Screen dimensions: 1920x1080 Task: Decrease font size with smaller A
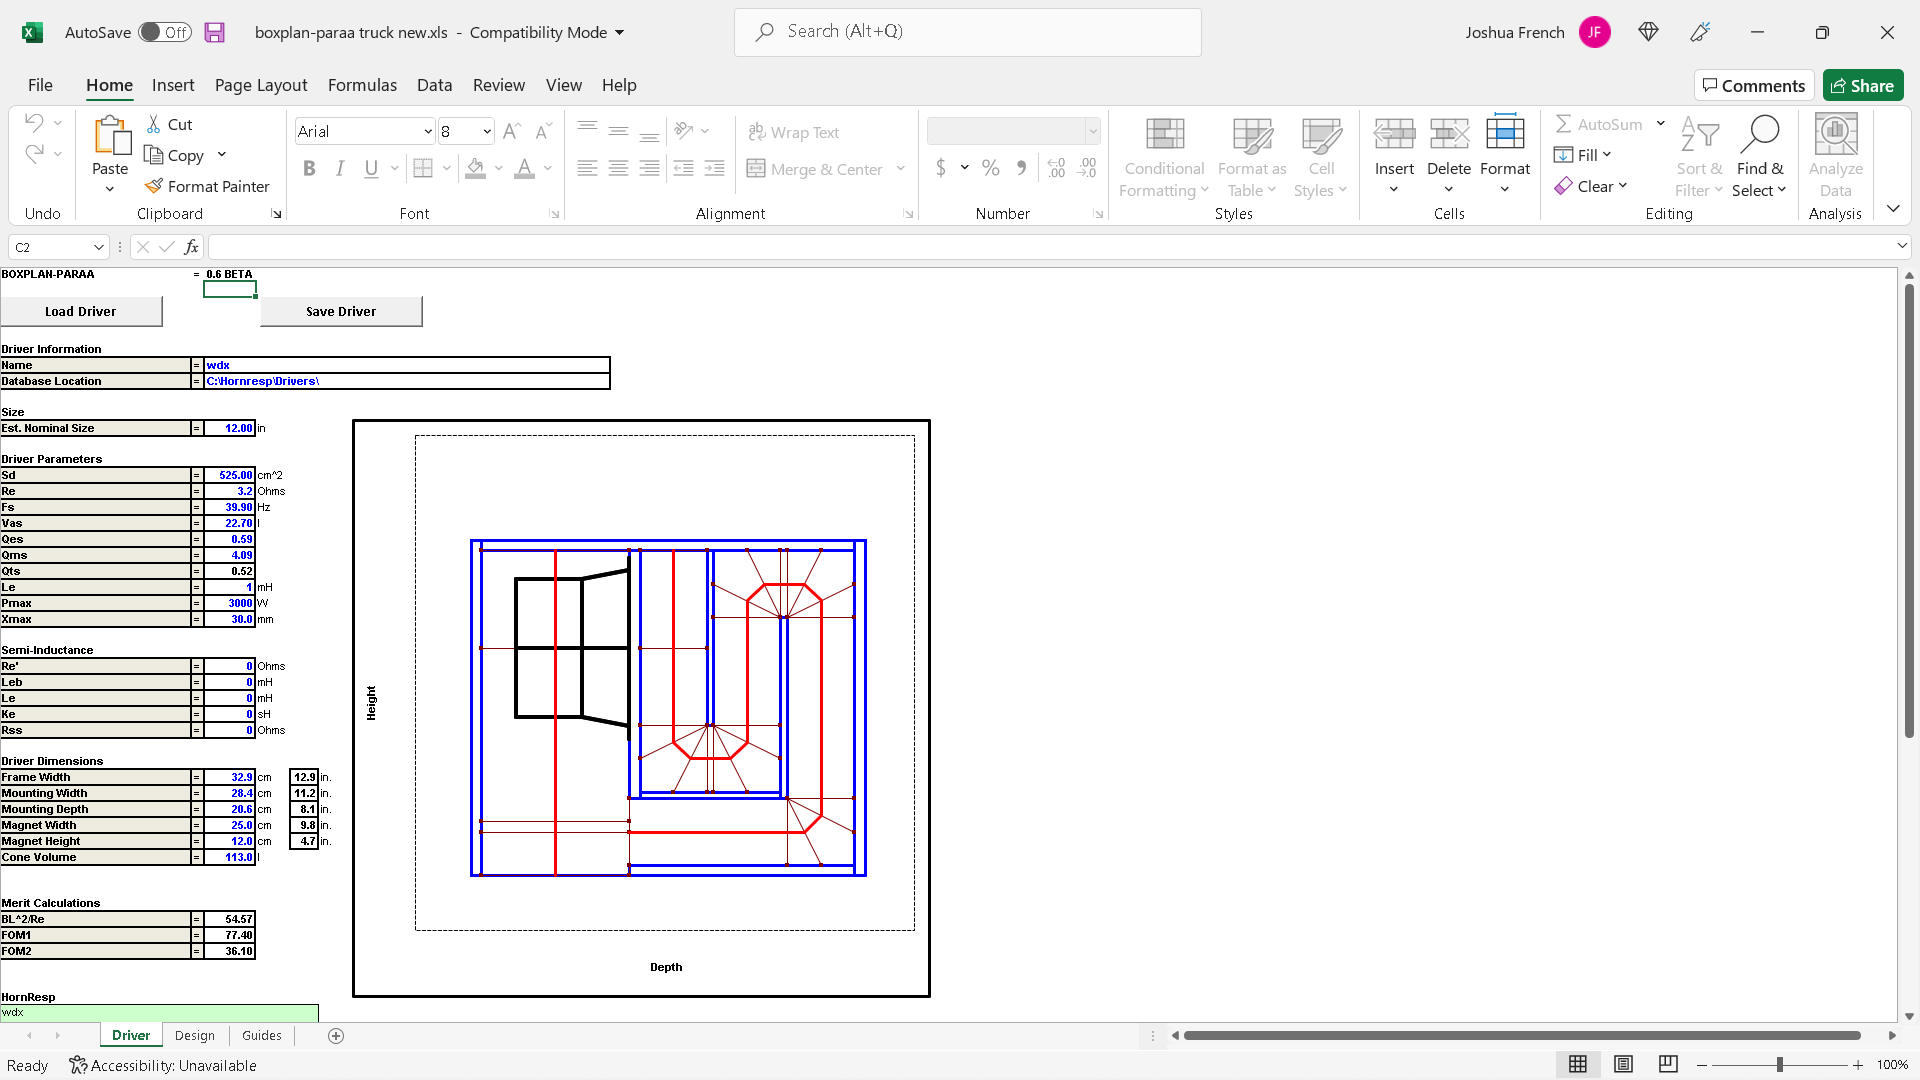pyautogui.click(x=543, y=131)
